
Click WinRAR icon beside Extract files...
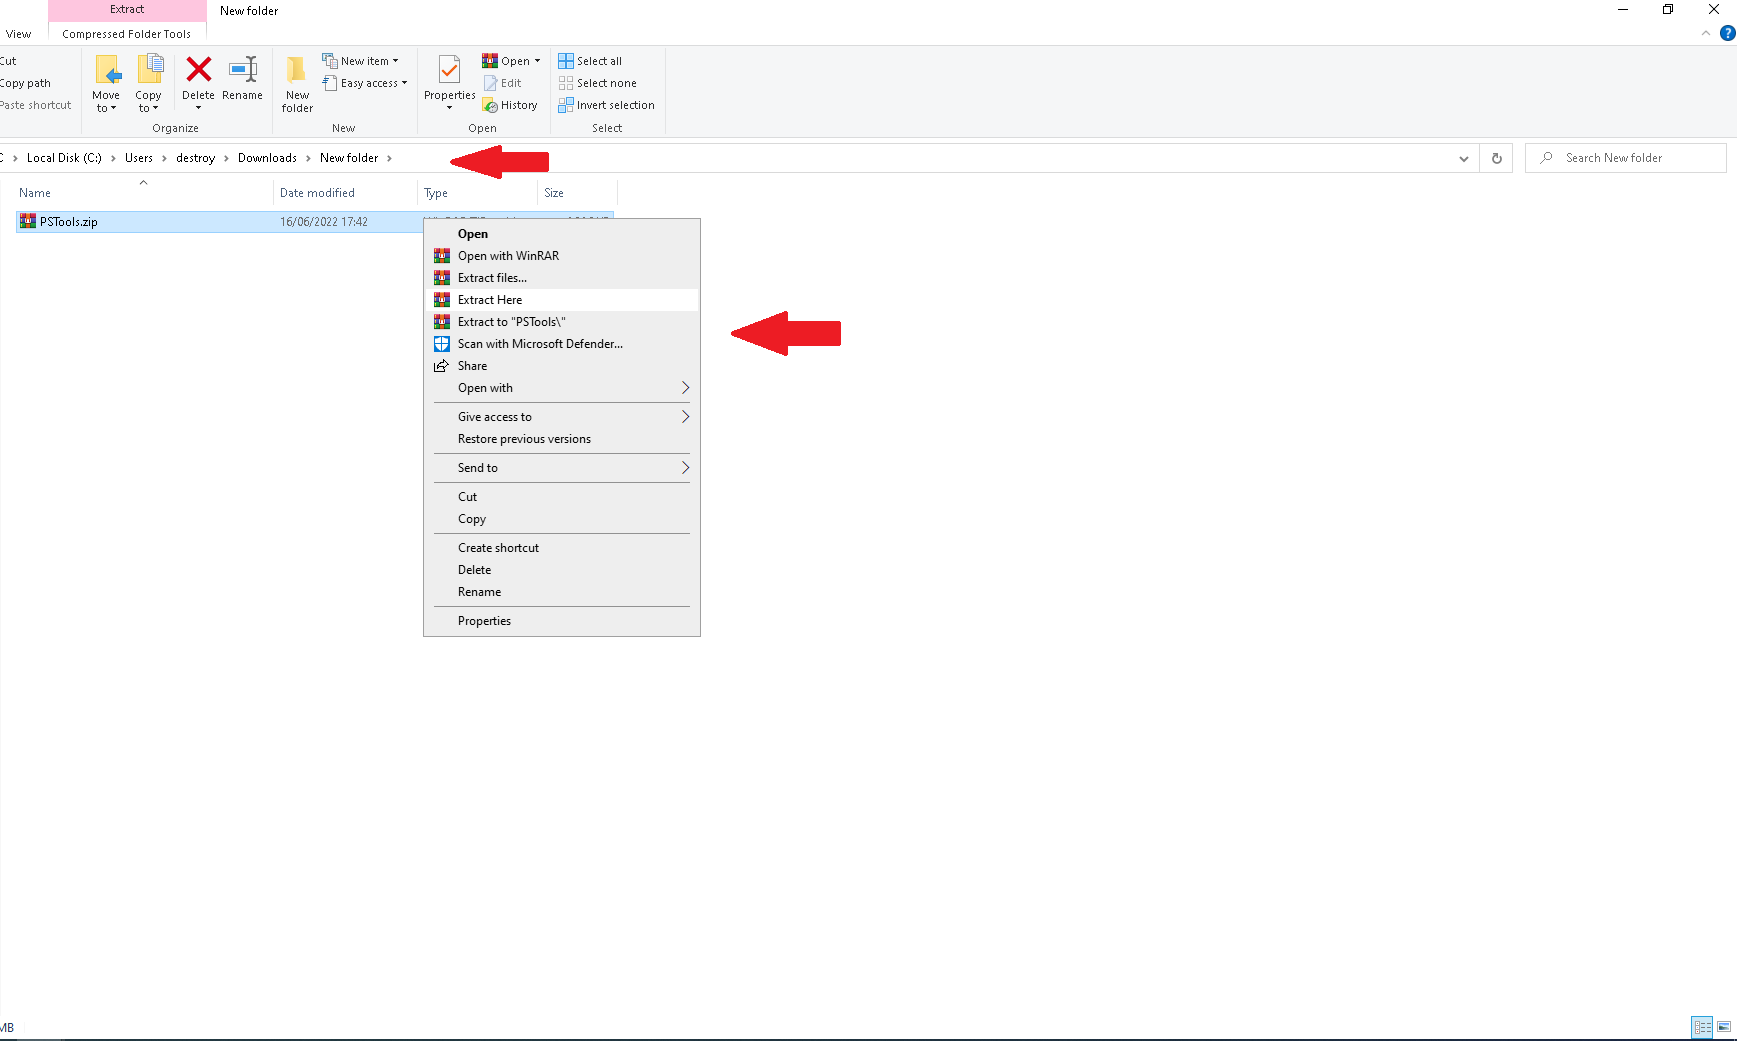pyautogui.click(x=442, y=278)
